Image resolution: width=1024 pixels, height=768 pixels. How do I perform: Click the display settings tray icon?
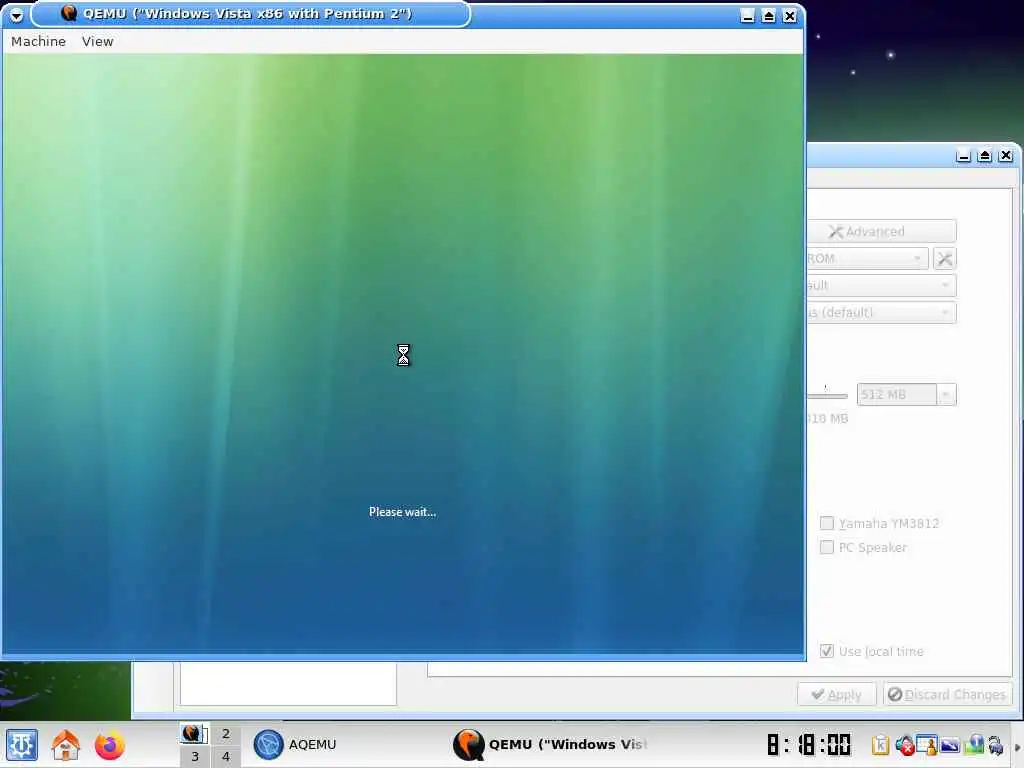click(950, 744)
